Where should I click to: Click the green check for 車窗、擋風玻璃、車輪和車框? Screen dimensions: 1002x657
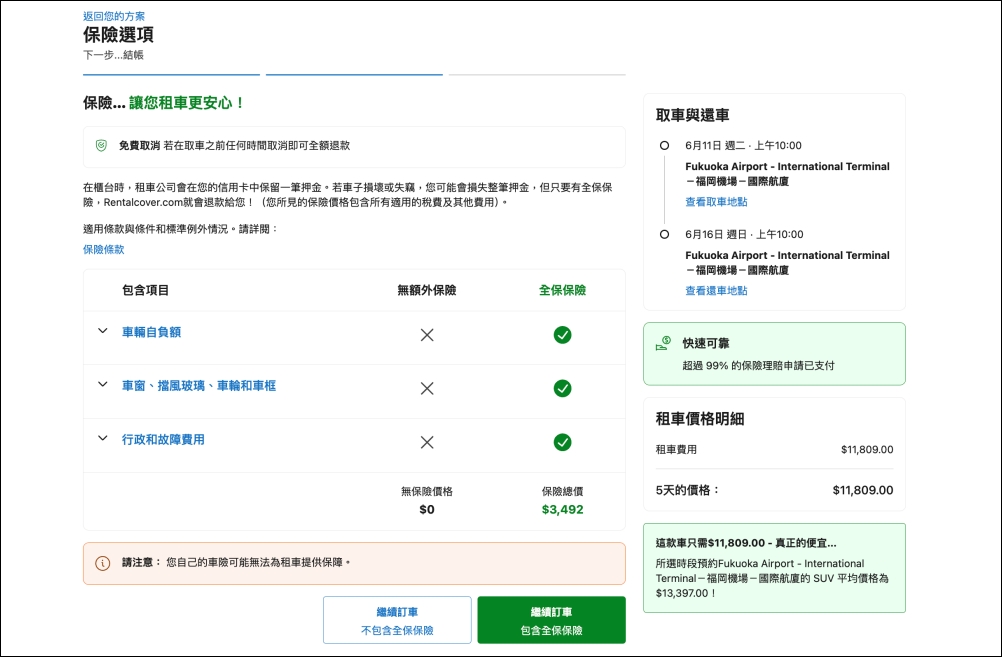coord(562,389)
